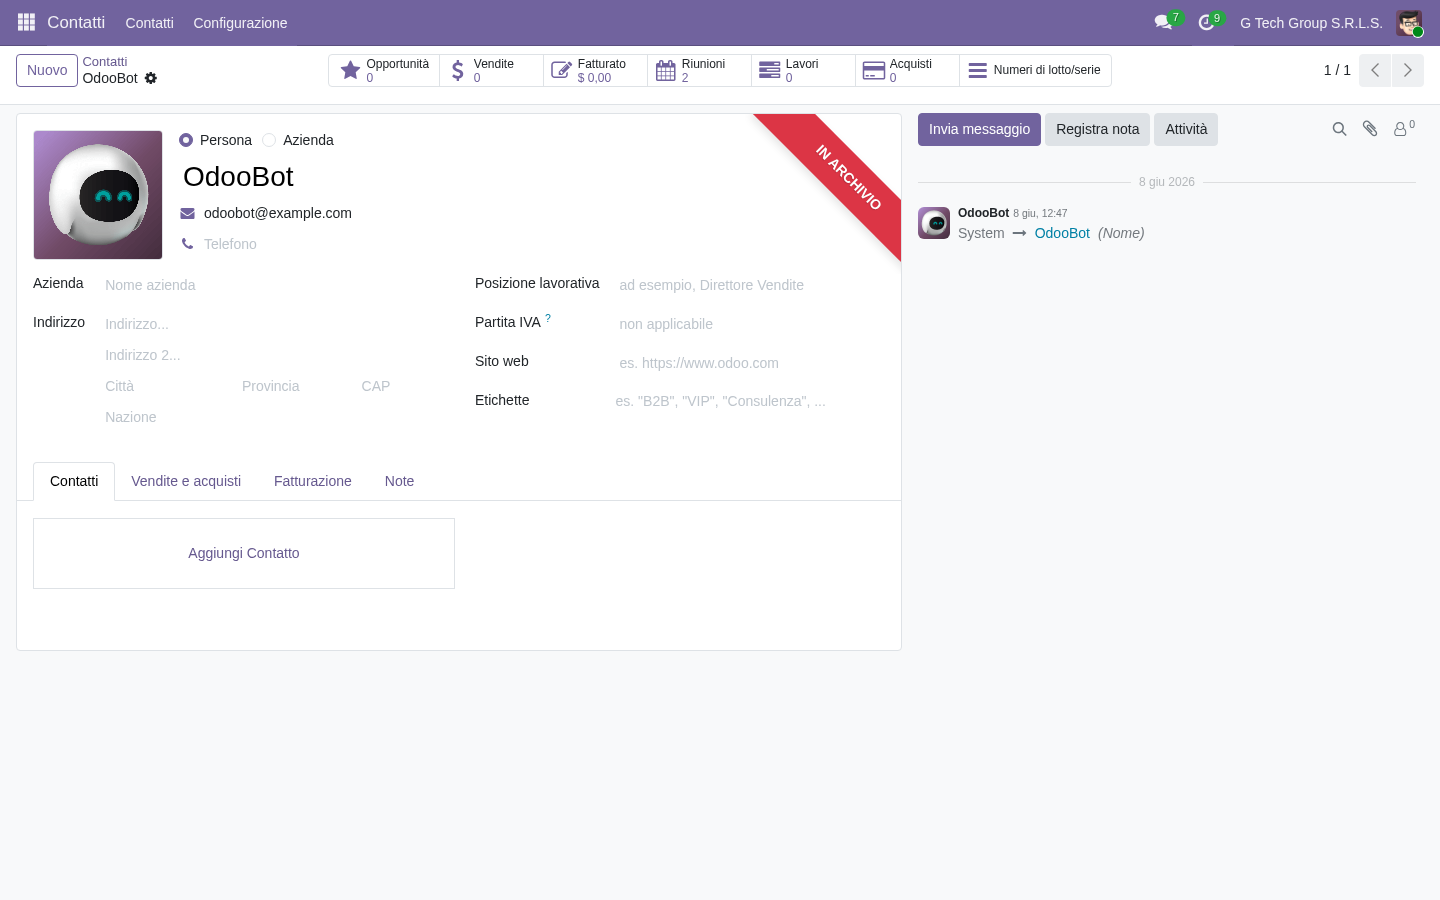The height and width of the screenshot is (900, 1440).
Task: Go to next record arrow
Action: pos(1407,70)
